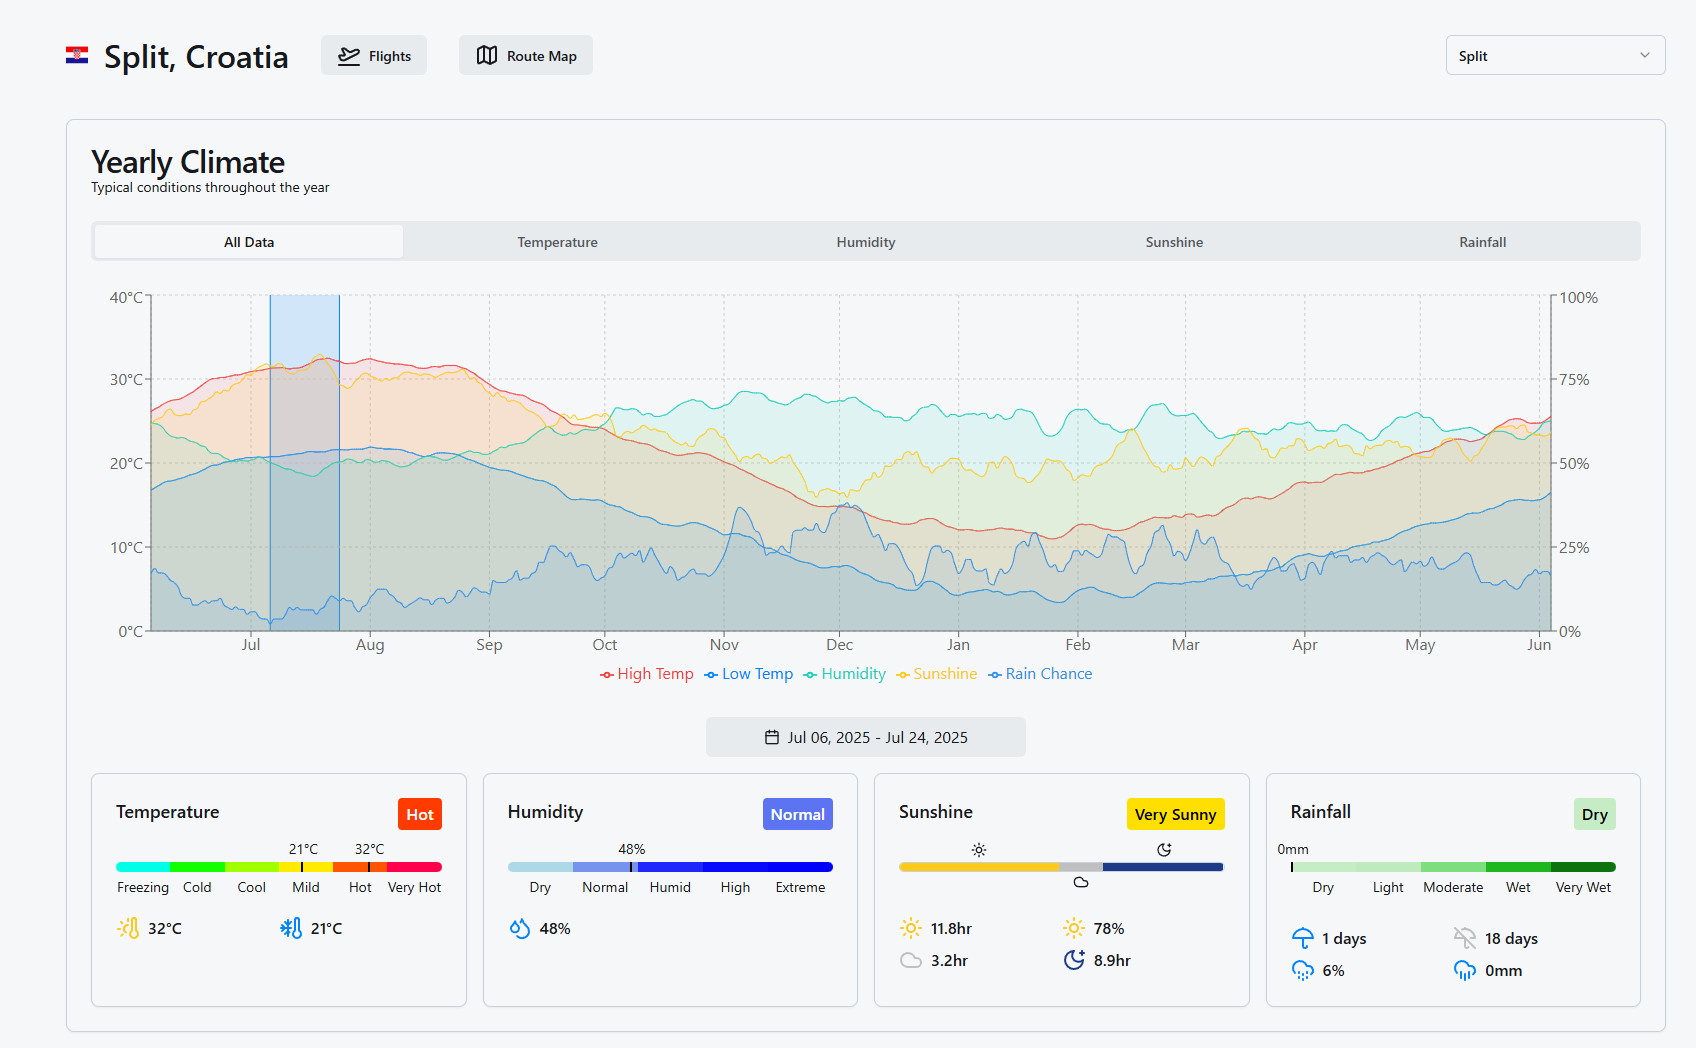1696x1048 pixels.
Task: Switch to the Temperature tab
Action: [557, 242]
